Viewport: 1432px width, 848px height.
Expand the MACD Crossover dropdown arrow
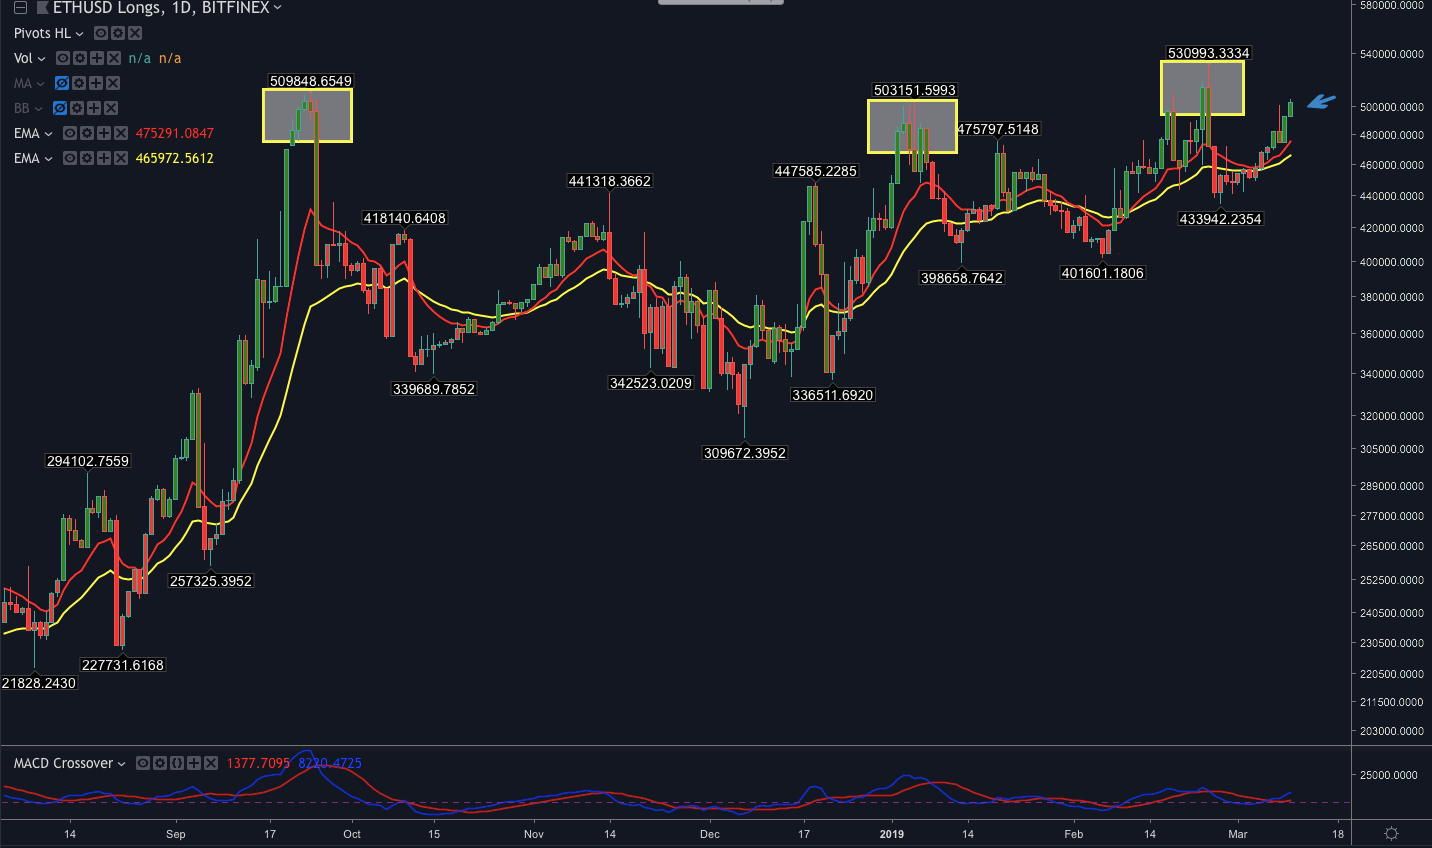(x=122, y=763)
